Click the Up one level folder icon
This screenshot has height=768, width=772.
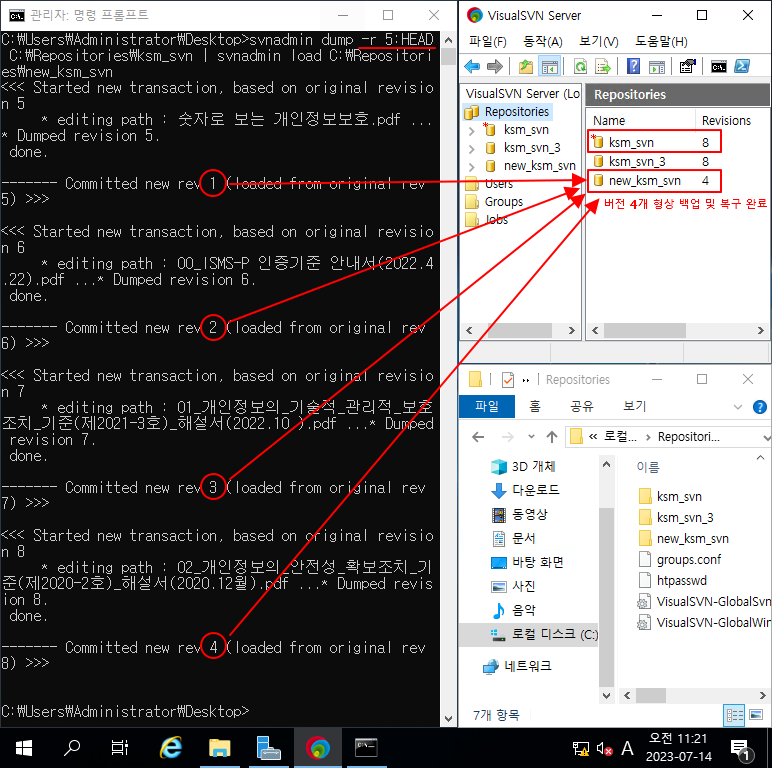click(x=526, y=66)
